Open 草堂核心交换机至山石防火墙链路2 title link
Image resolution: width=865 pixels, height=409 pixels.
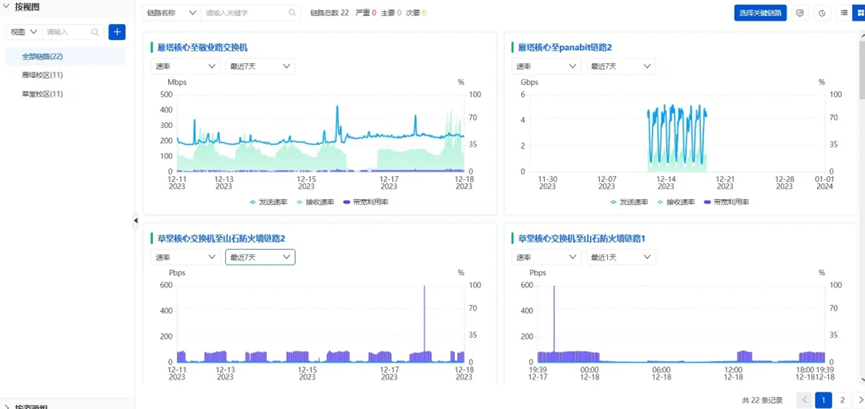(221, 238)
